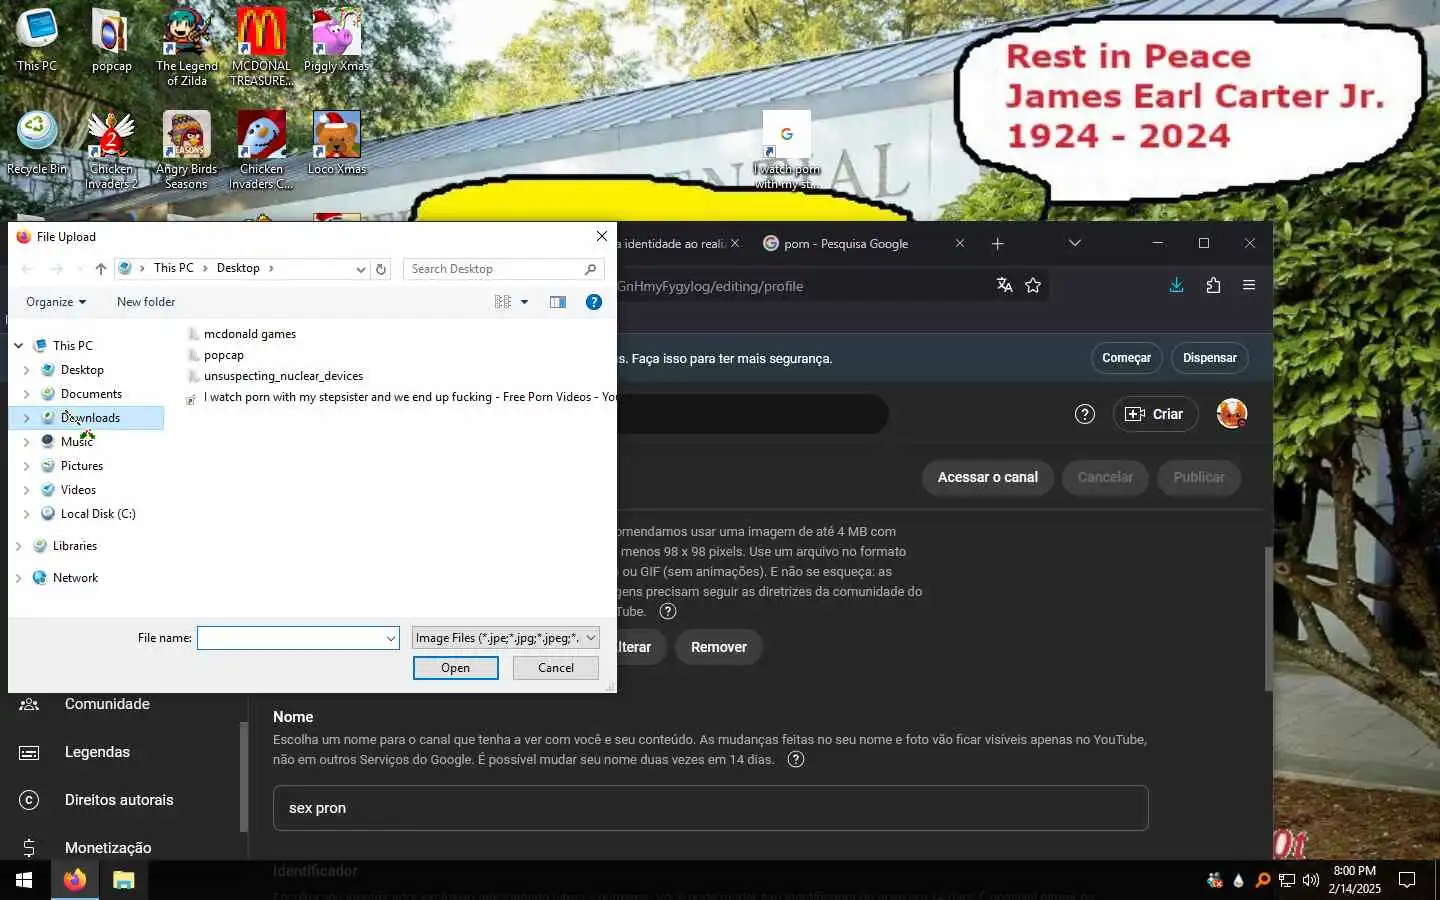Click the Começar button

[1126, 358]
